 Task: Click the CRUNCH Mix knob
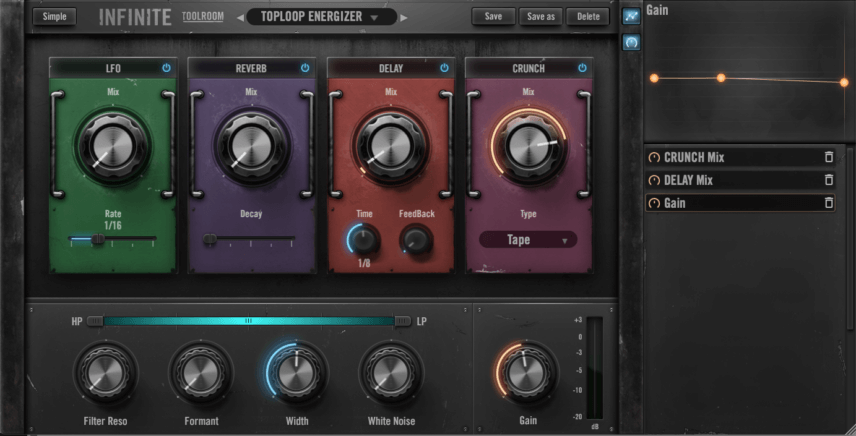pyautogui.click(x=529, y=145)
